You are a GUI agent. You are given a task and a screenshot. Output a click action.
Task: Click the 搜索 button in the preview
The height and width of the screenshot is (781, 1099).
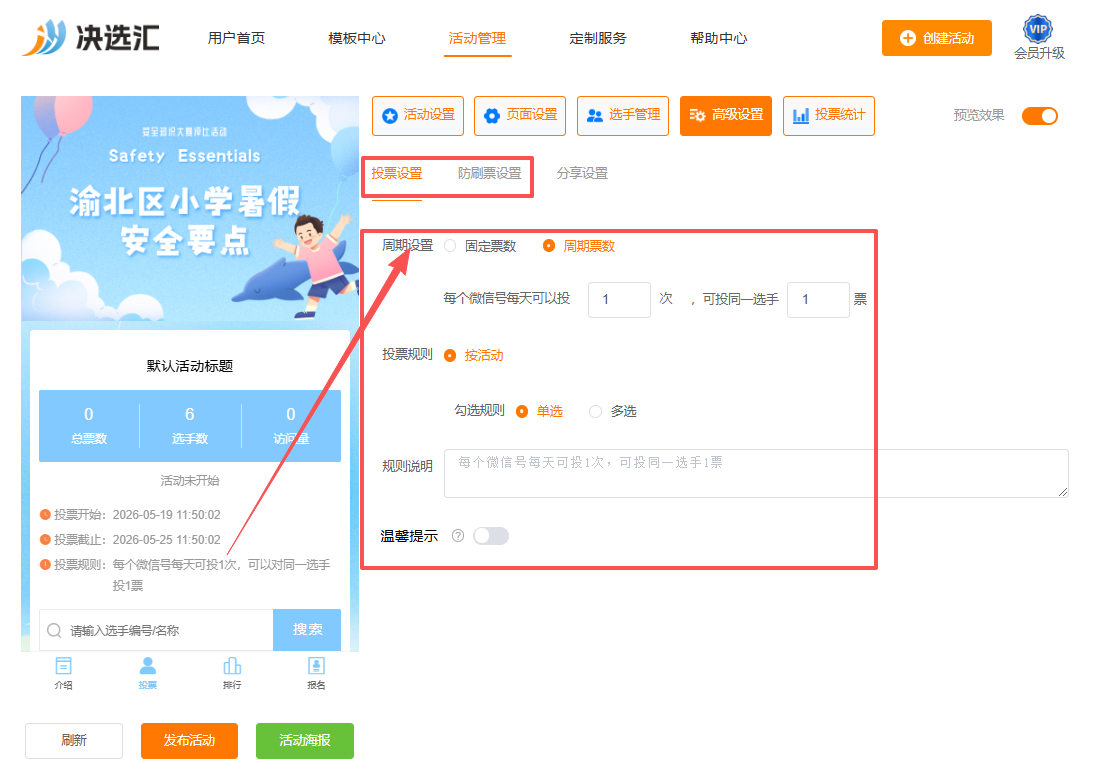(307, 630)
